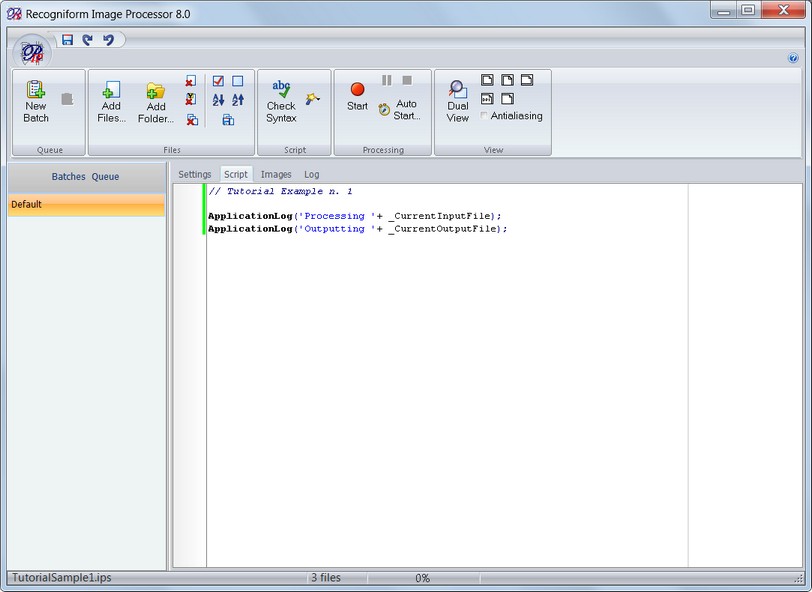
Task: Switch to the Settings tab
Action: 195,175
